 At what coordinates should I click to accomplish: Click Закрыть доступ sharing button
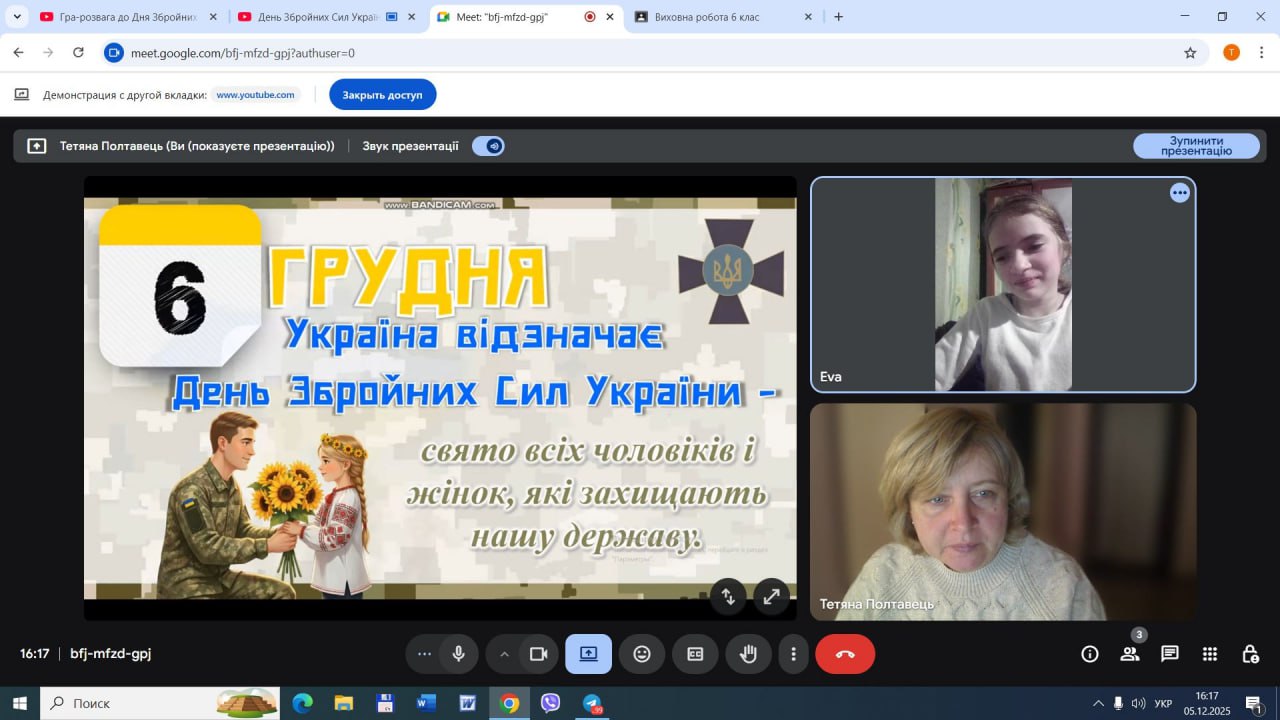coord(382,95)
